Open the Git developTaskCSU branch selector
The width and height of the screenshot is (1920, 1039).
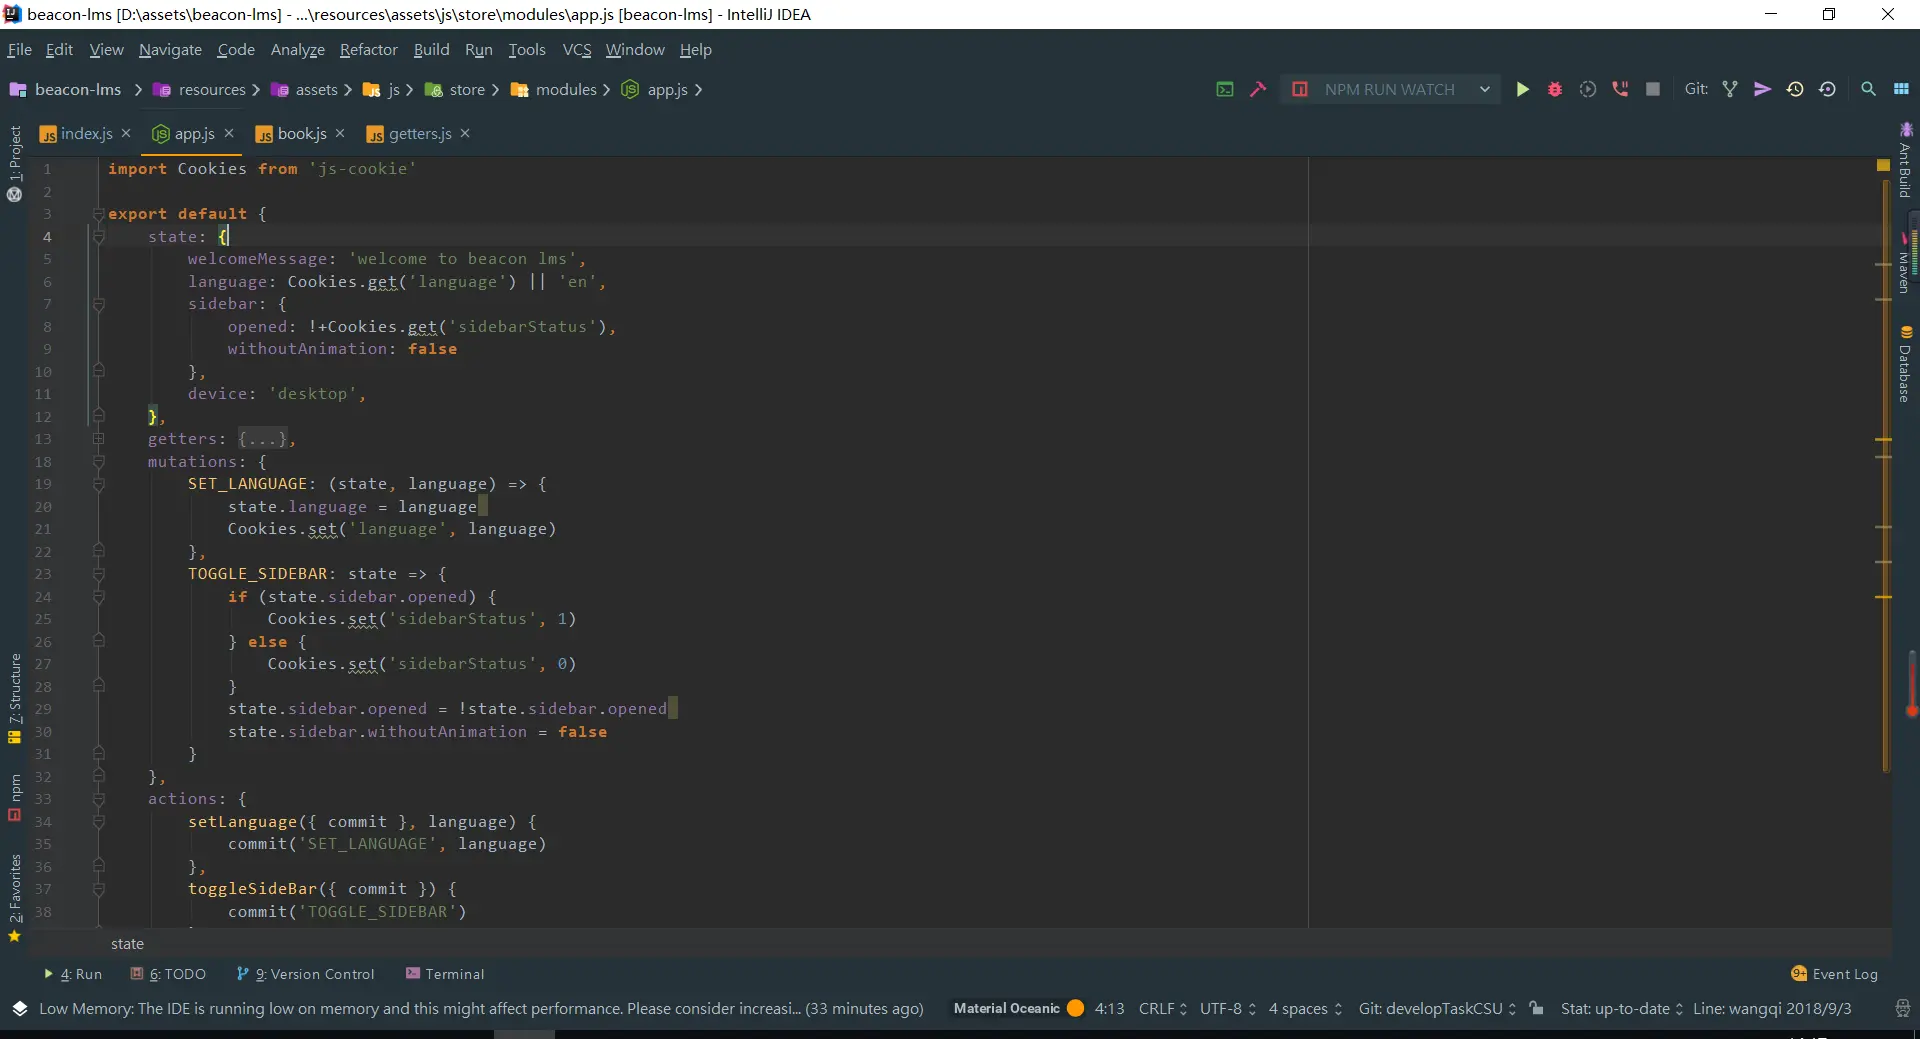(x=1437, y=1008)
